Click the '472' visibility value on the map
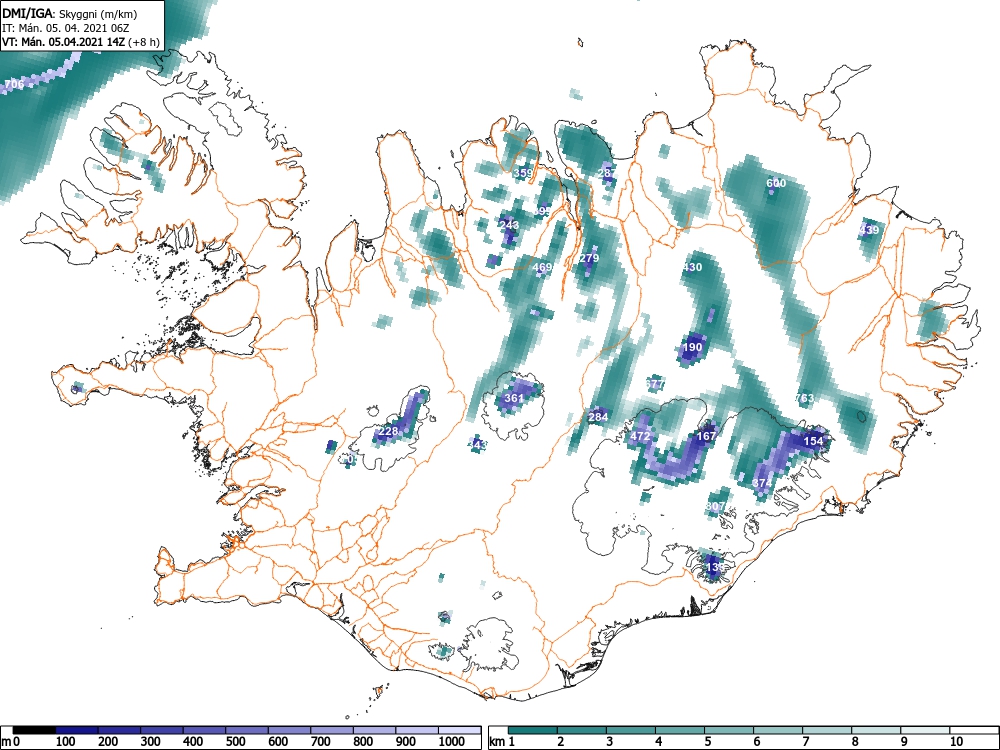The width and height of the screenshot is (1000, 750). tap(640, 436)
